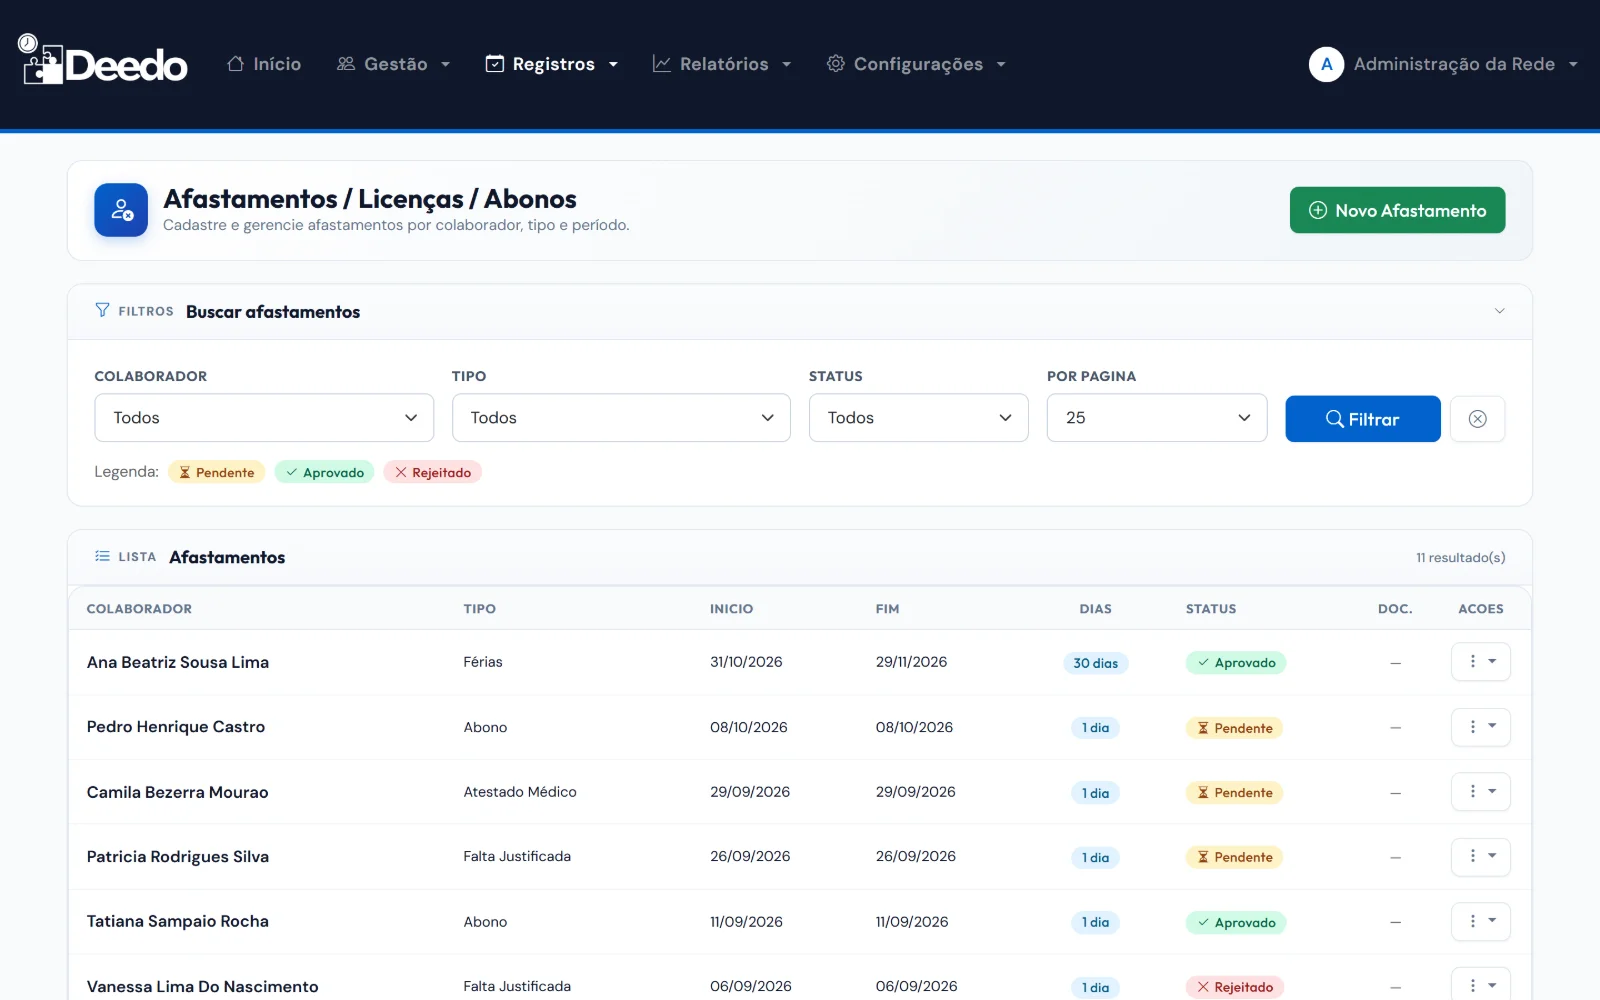Go to Início in the navigation
1600x1000 pixels.
point(264,64)
